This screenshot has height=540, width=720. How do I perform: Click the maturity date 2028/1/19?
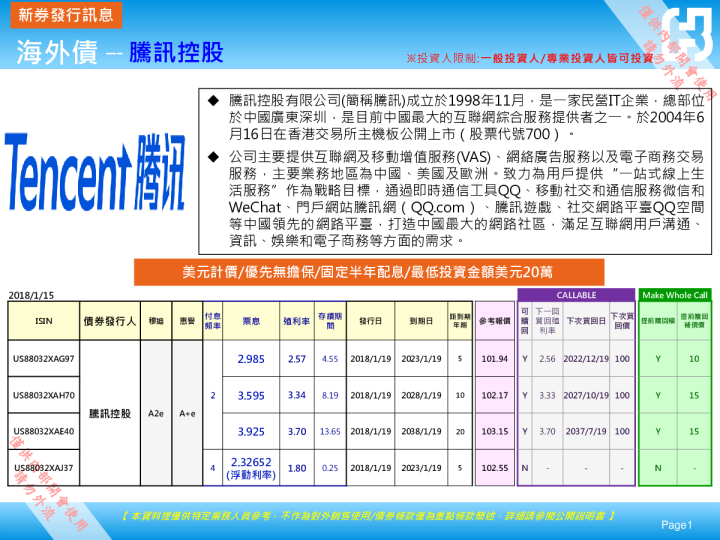click(421, 395)
